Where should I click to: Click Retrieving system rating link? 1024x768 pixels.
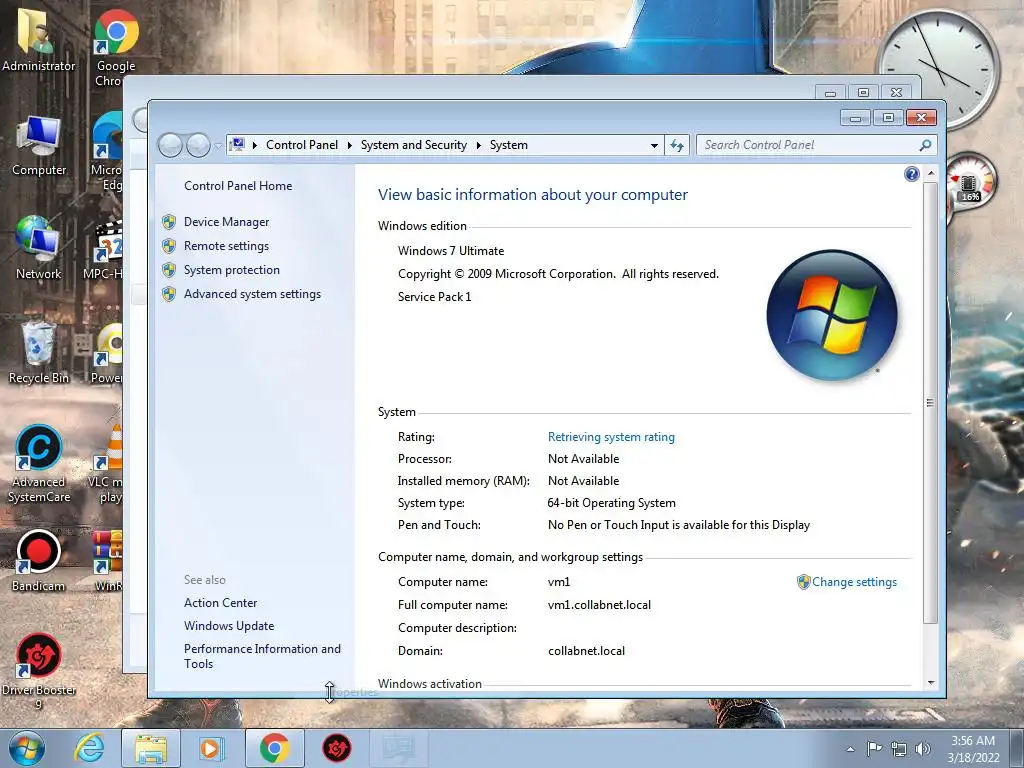pyautogui.click(x=611, y=437)
